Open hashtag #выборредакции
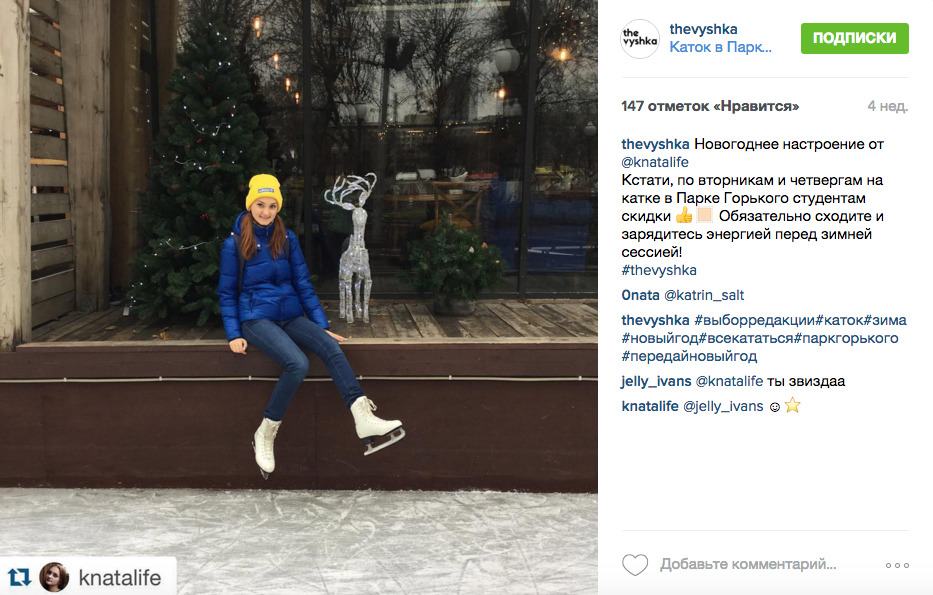Viewport: 933px width, 595px height. 754,320
